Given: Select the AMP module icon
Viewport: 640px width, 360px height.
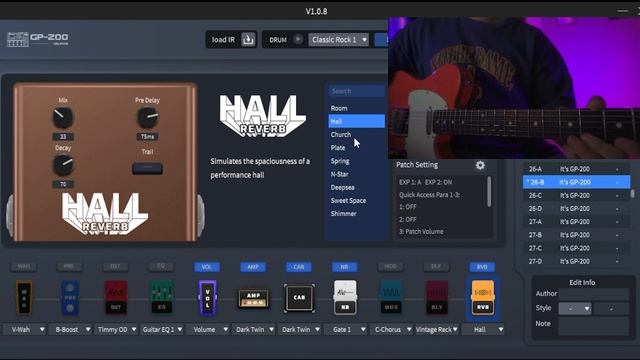Looking at the screenshot, I should [253, 299].
